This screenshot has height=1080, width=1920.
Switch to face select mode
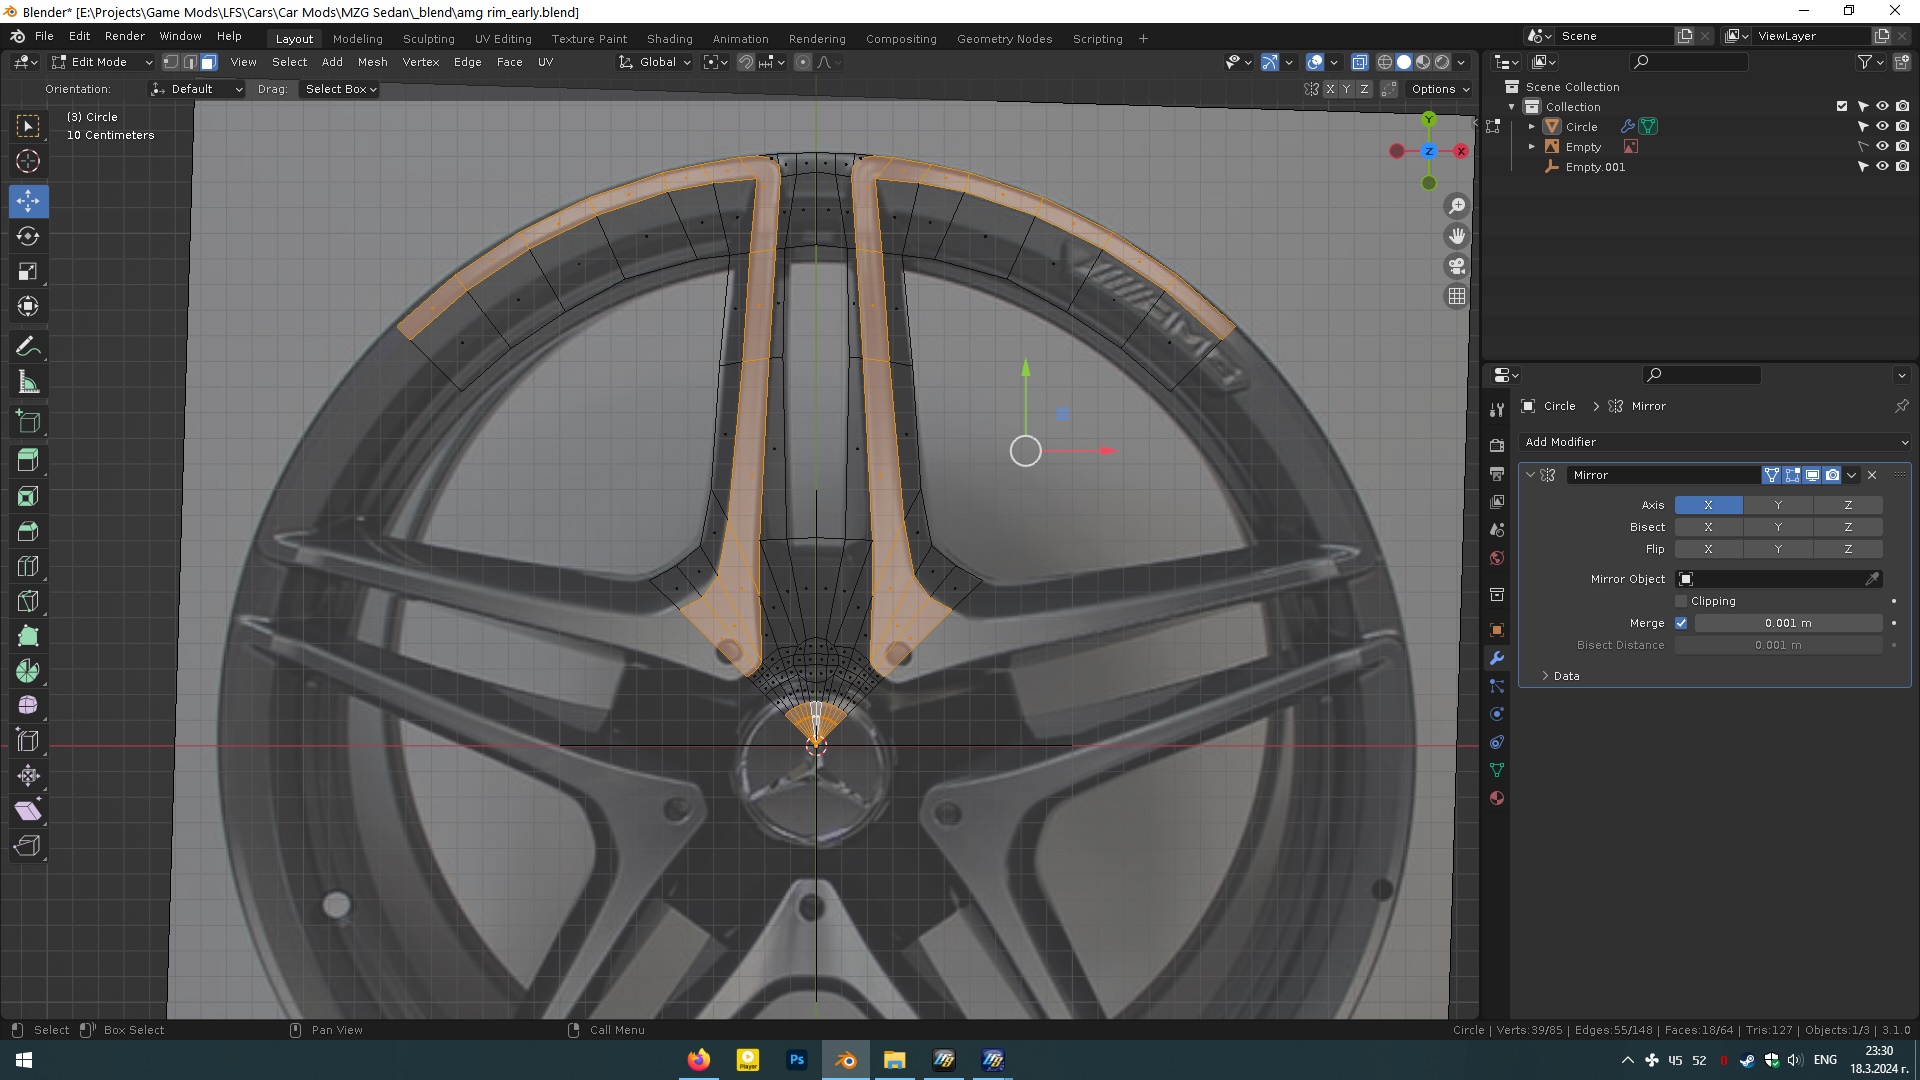click(x=208, y=62)
